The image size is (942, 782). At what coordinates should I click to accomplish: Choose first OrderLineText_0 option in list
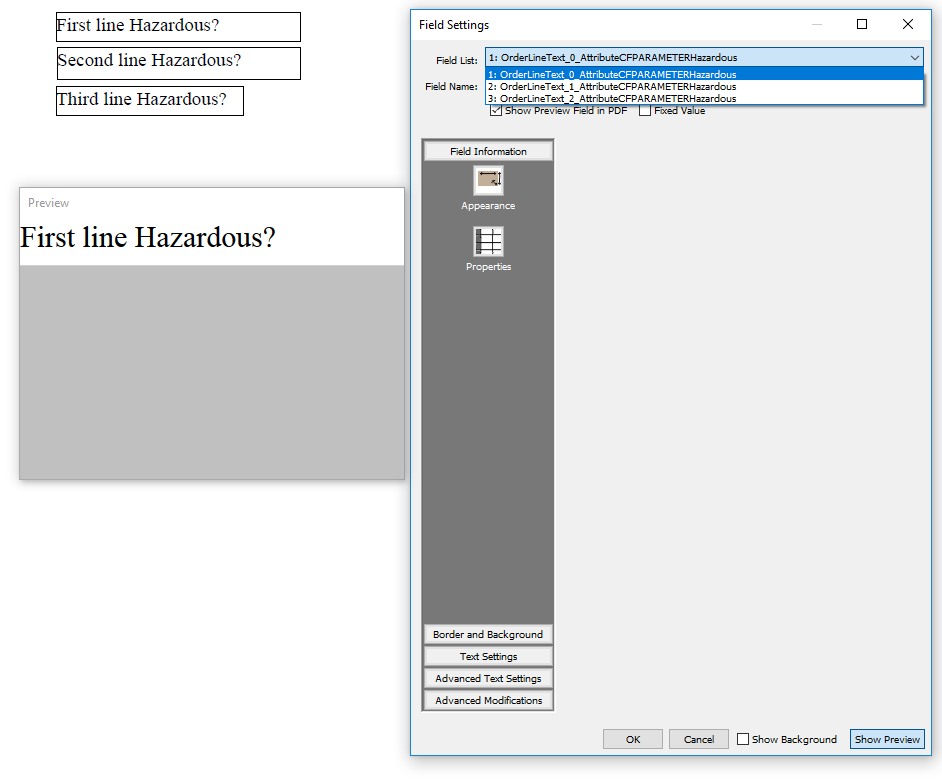pos(618,75)
